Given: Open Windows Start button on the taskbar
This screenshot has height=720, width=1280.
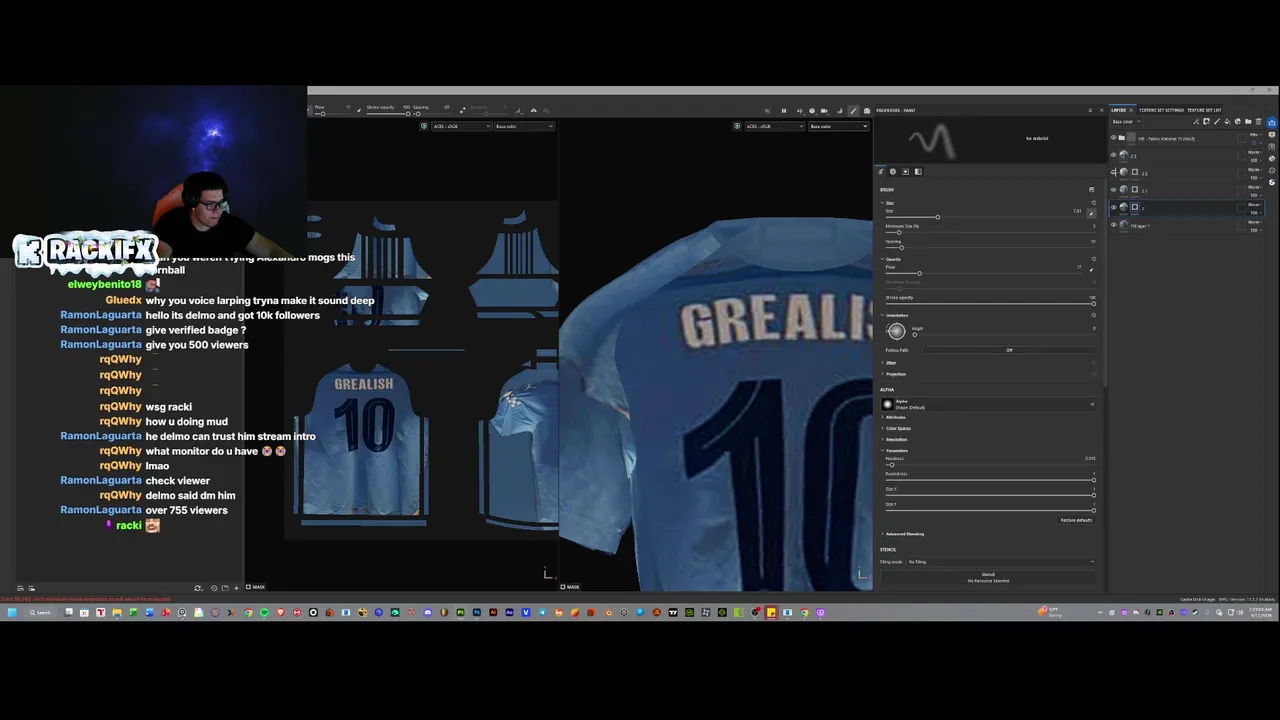Looking at the screenshot, I should click(x=11, y=612).
